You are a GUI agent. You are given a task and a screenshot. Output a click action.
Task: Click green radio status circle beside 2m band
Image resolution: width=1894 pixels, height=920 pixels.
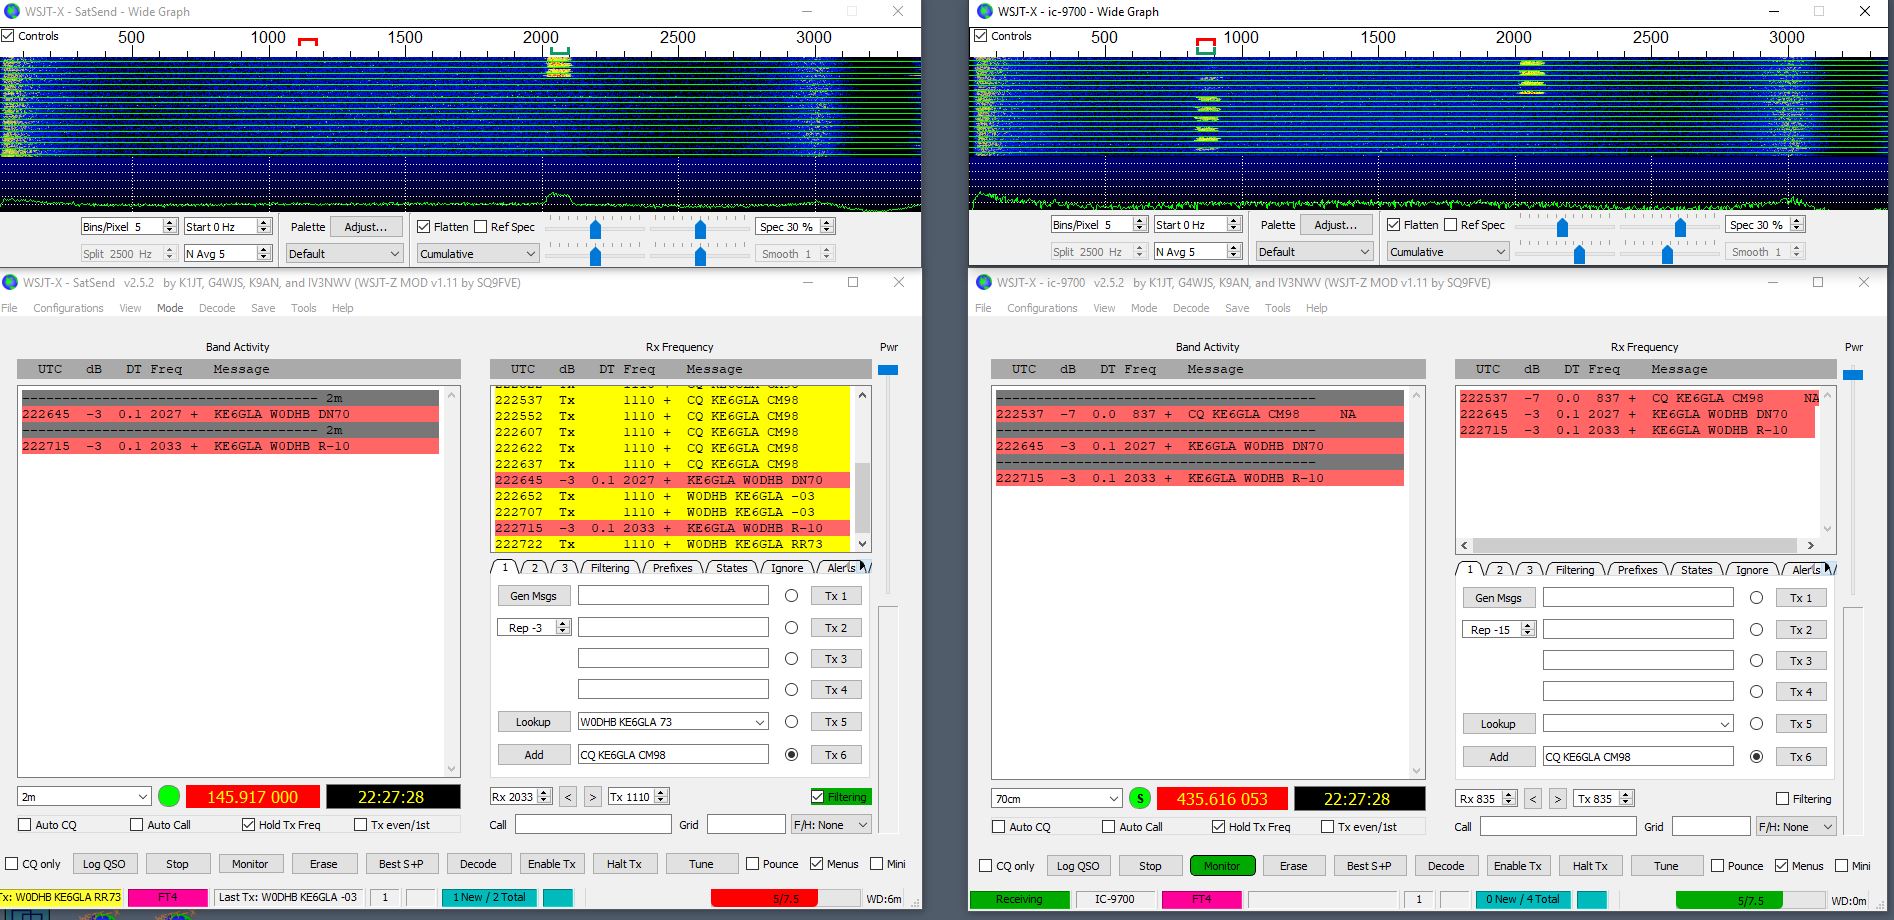click(169, 796)
